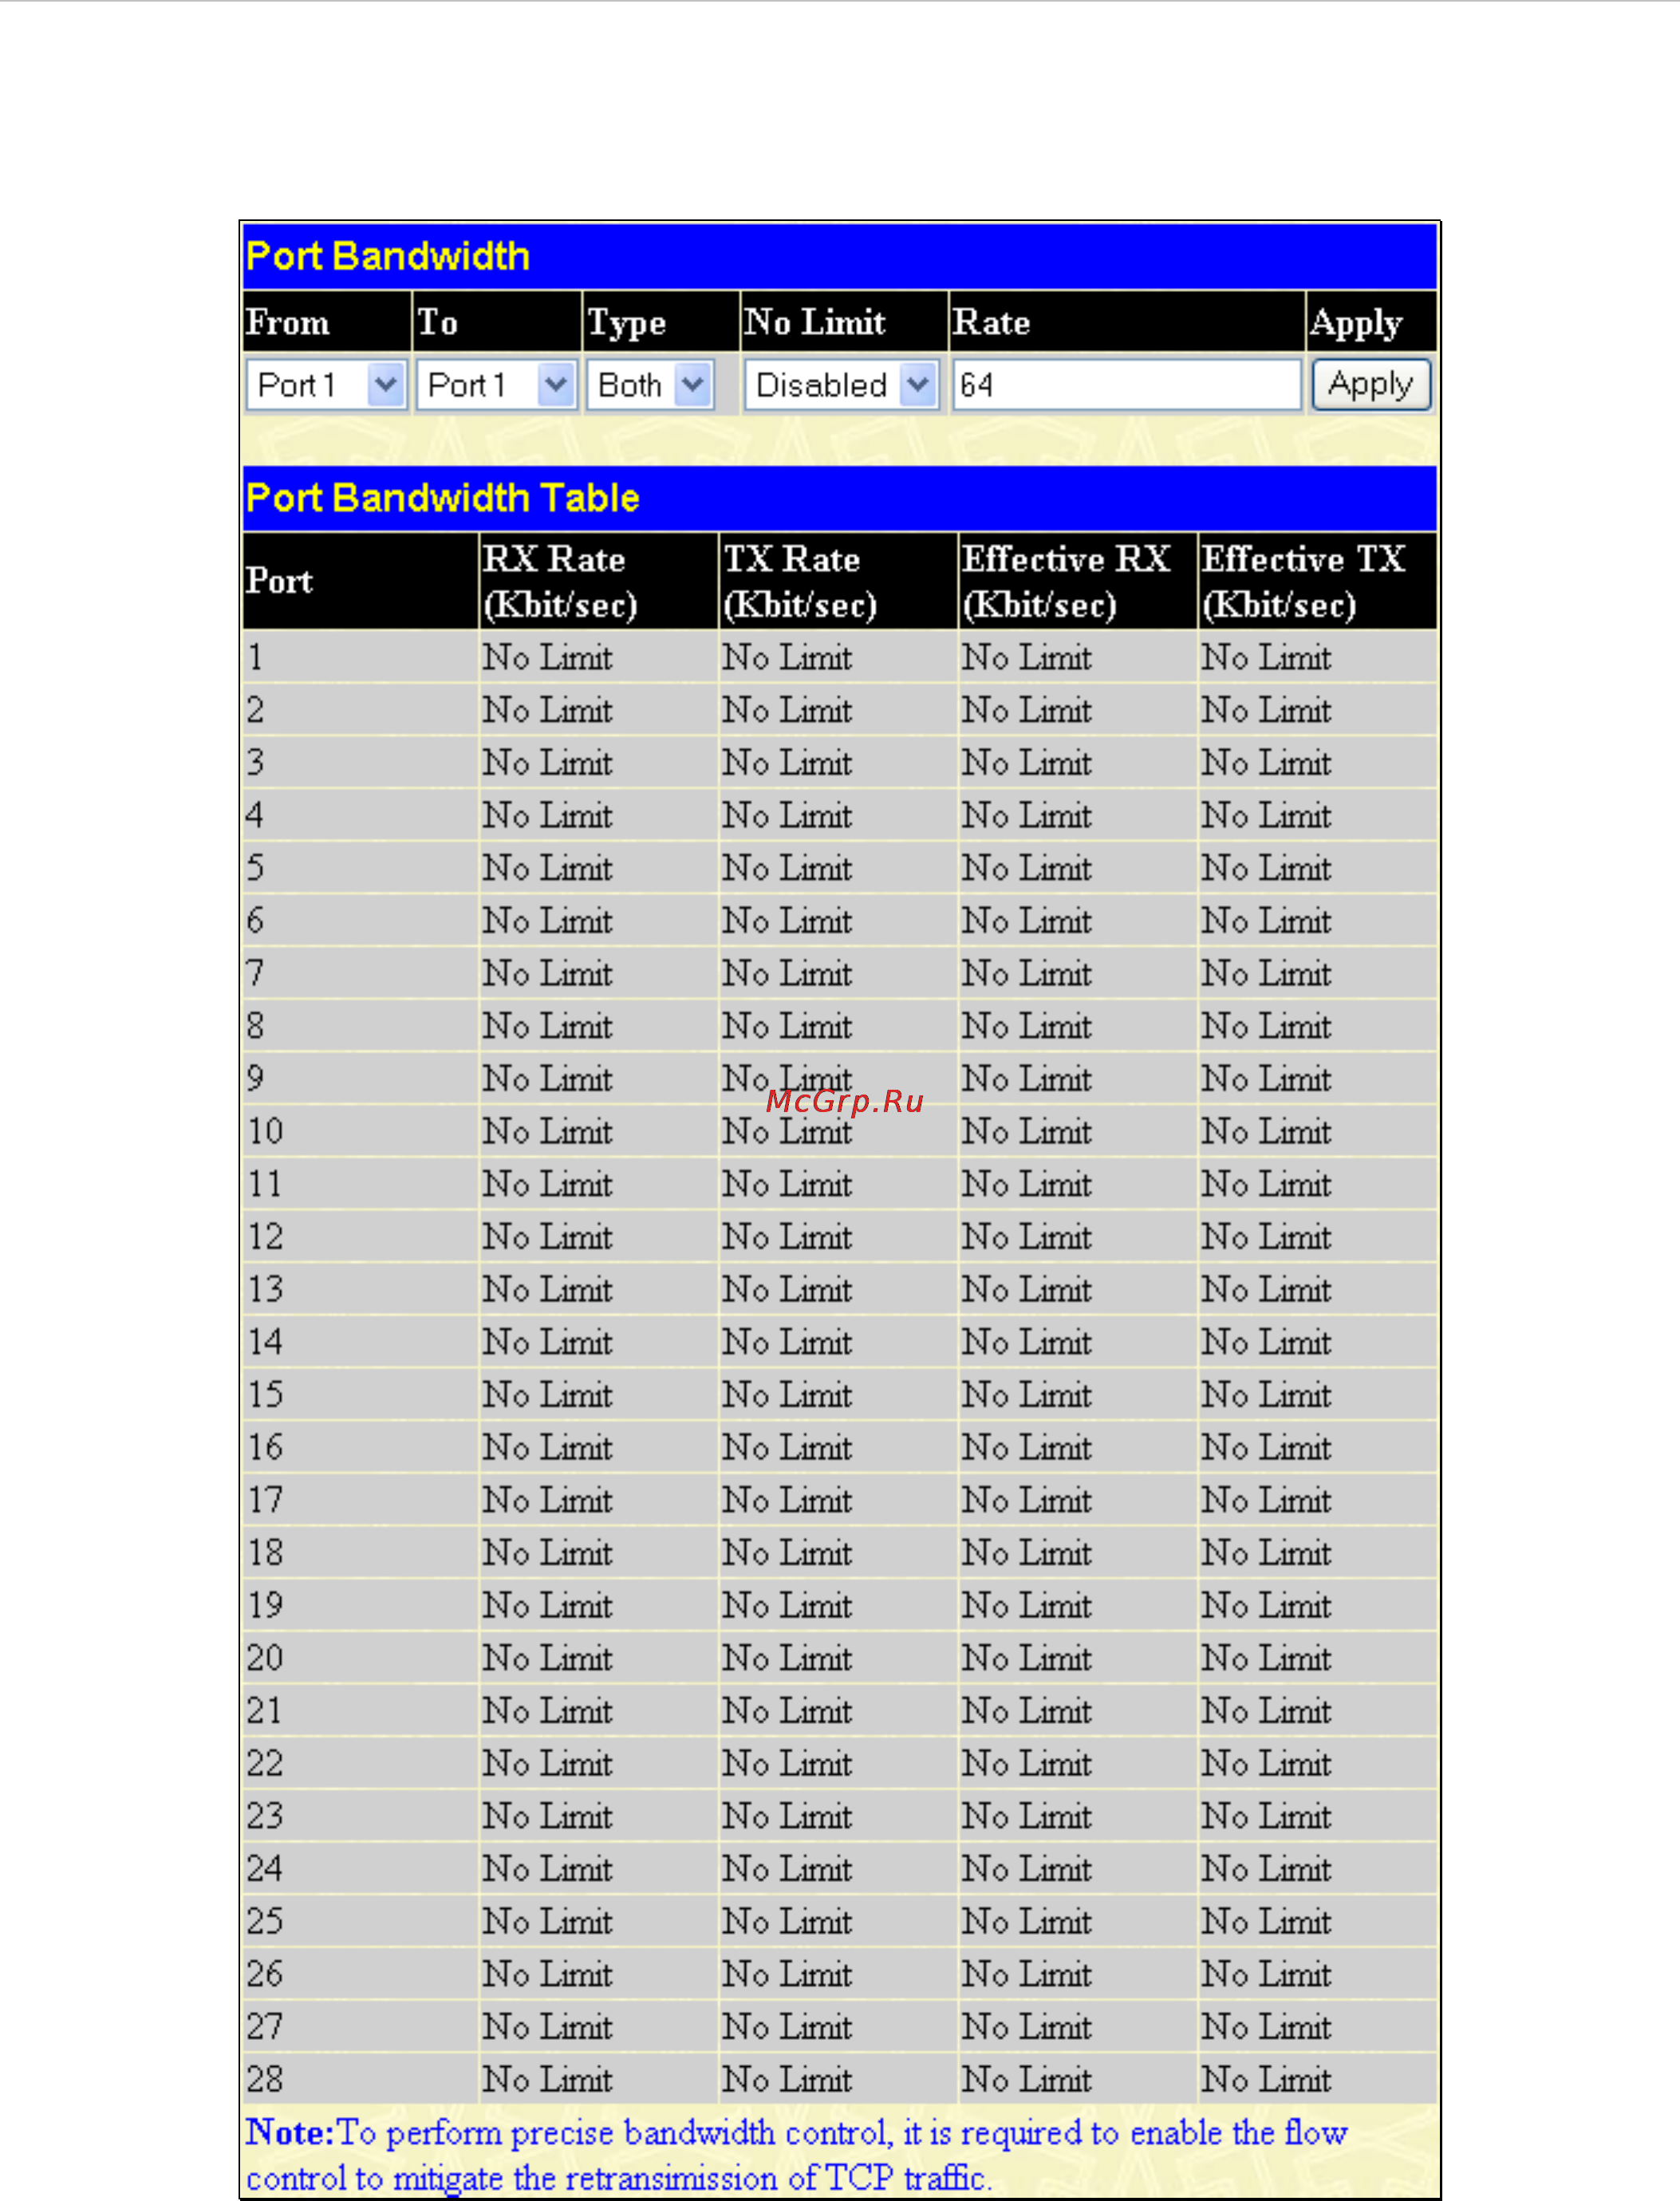
Task: Click port number 20 in the table
Action: click(266, 1657)
